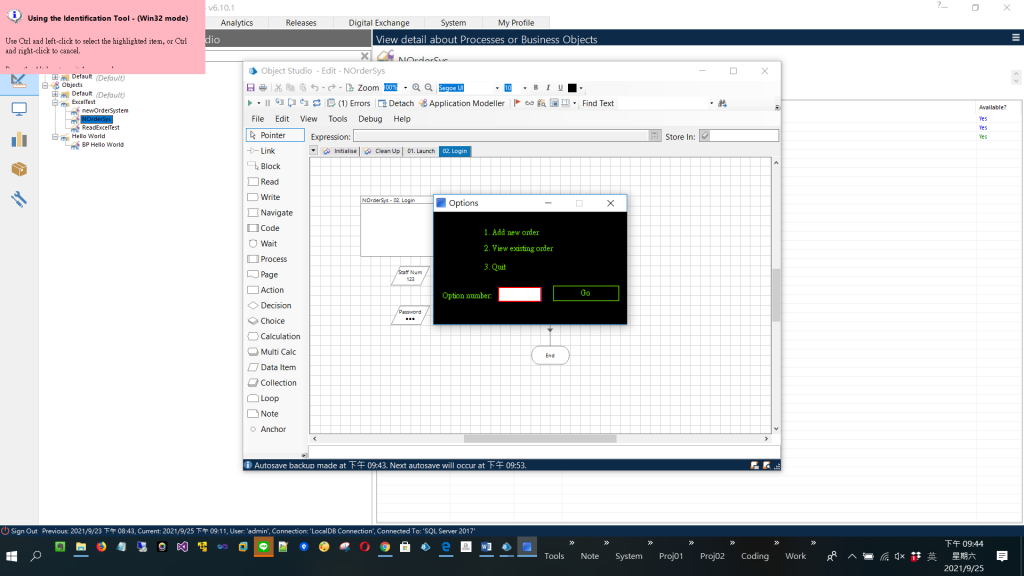
Task: Open Control Room monitor icon in sidebar
Action: click(x=19, y=109)
